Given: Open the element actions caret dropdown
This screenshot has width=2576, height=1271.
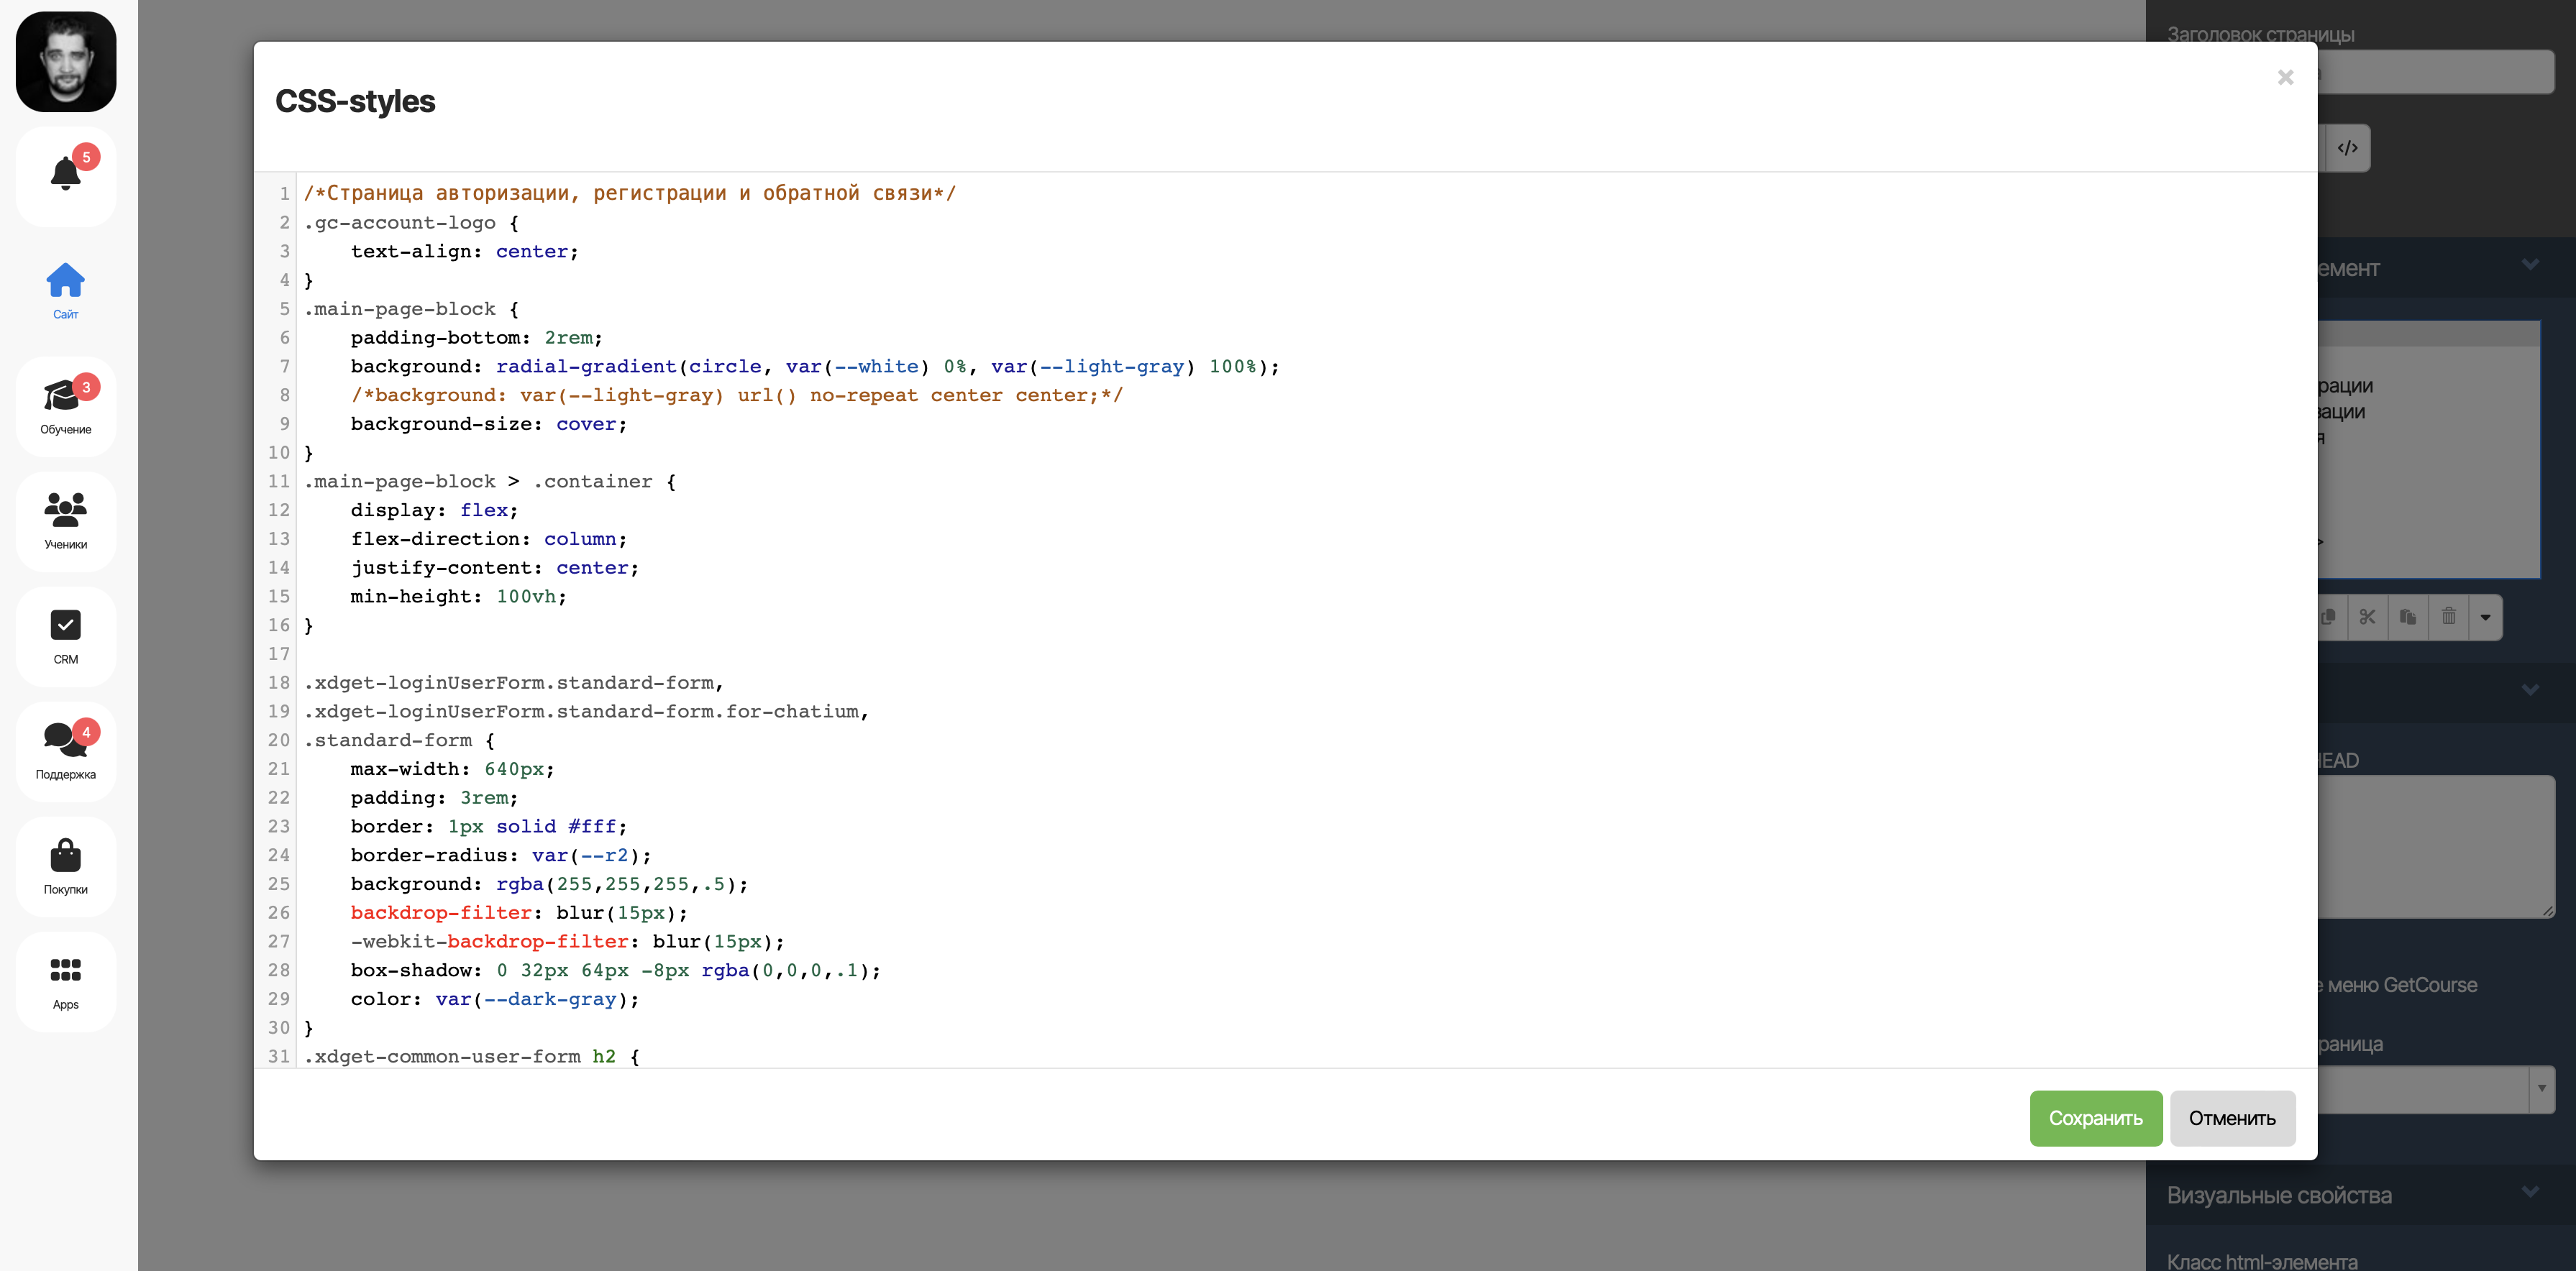Looking at the screenshot, I should [x=2485, y=617].
